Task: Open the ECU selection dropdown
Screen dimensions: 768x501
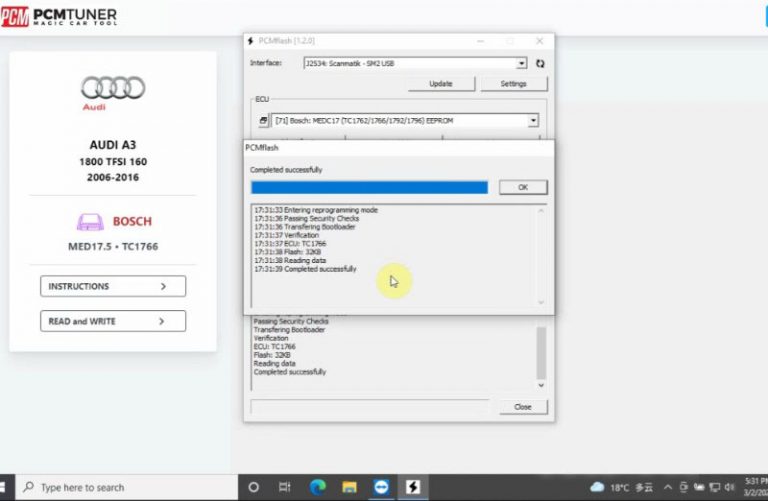Action: click(533, 121)
